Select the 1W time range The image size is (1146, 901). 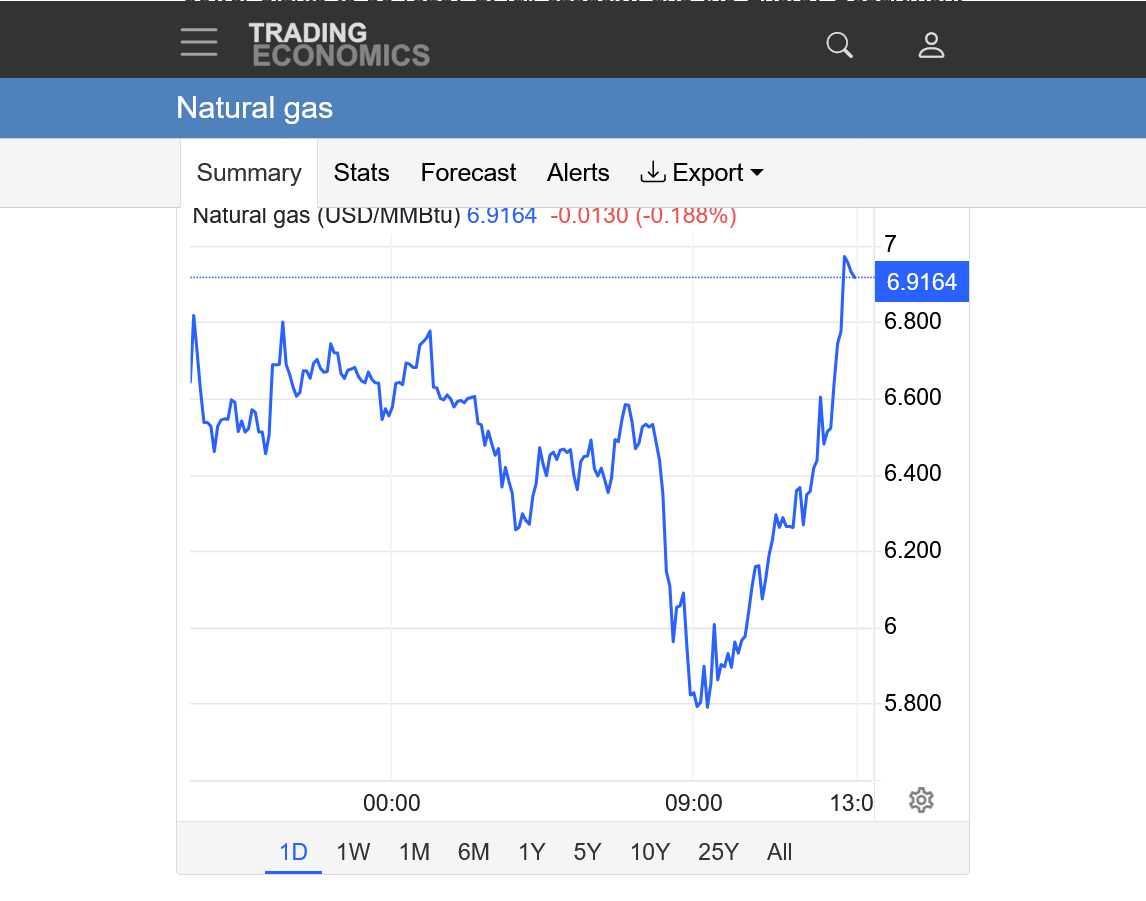(353, 852)
